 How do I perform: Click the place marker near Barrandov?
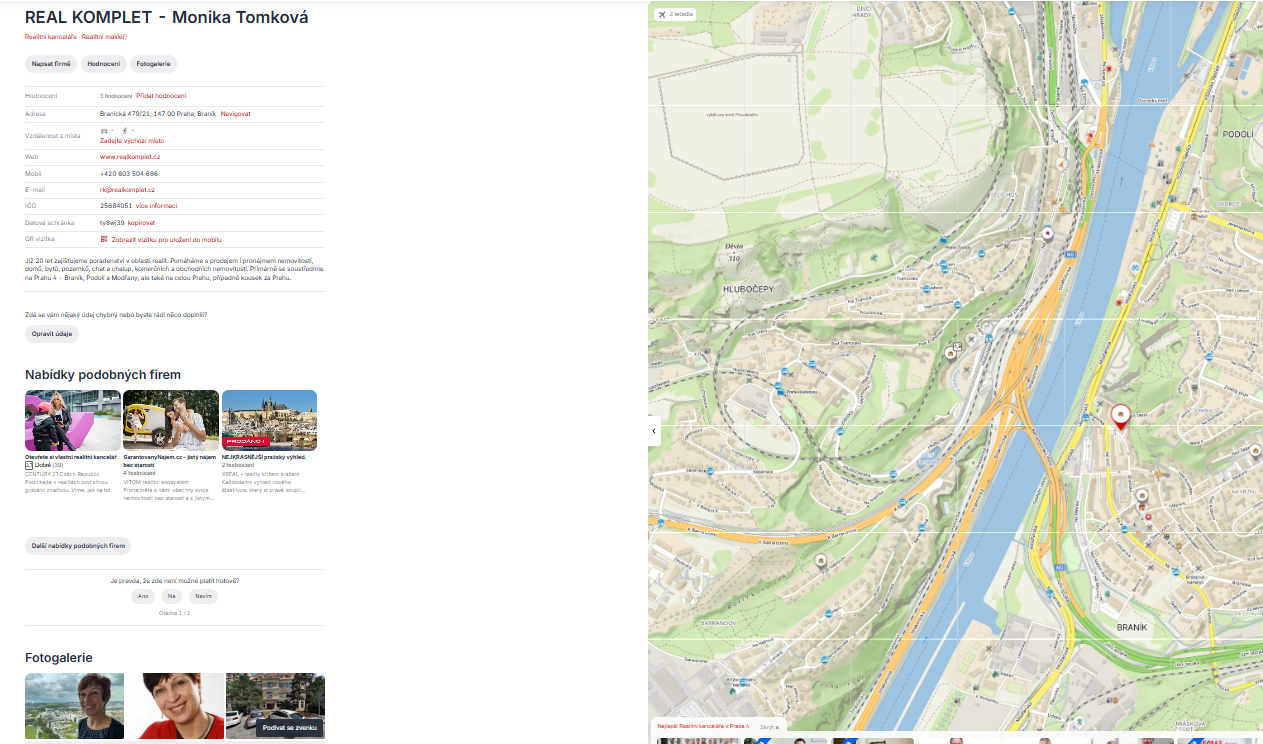tap(821, 562)
